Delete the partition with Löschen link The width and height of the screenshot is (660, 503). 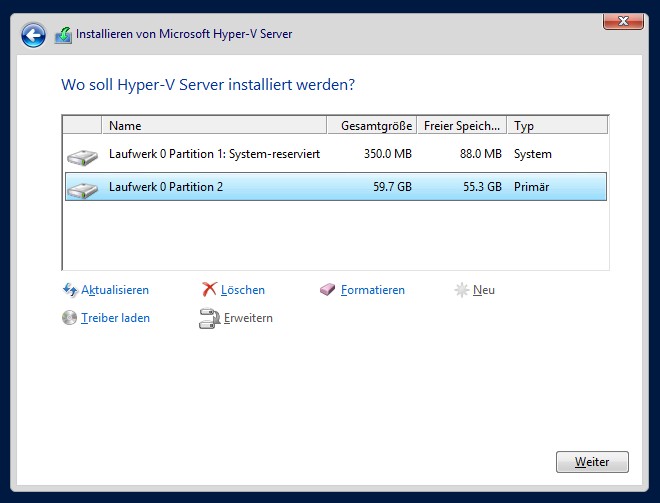click(x=242, y=290)
